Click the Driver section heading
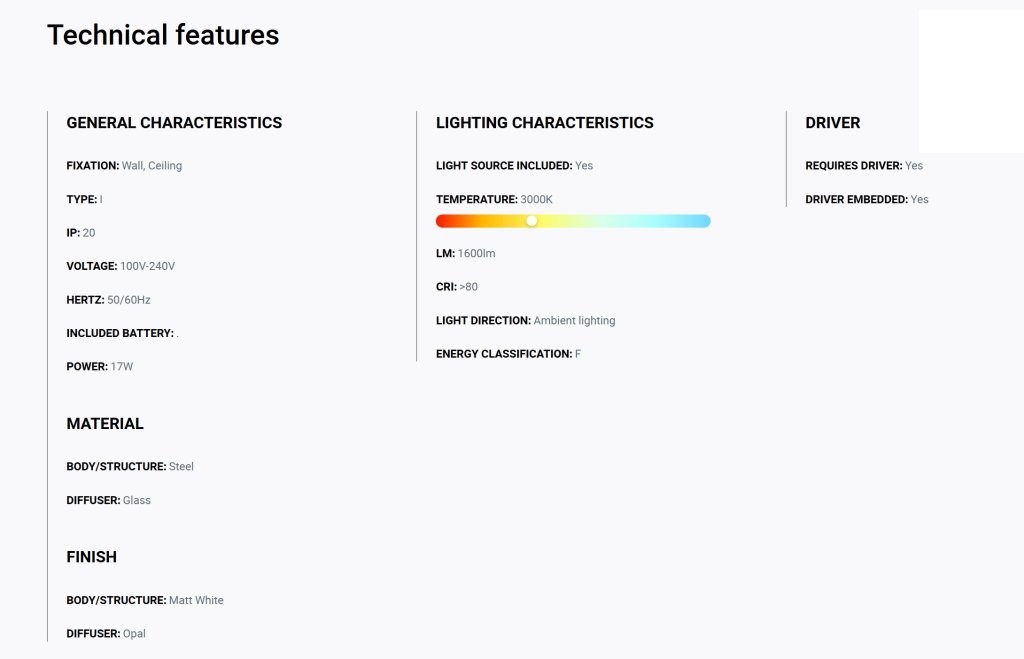The width and height of the screenshot is (1024, 659). click(833, 123)
